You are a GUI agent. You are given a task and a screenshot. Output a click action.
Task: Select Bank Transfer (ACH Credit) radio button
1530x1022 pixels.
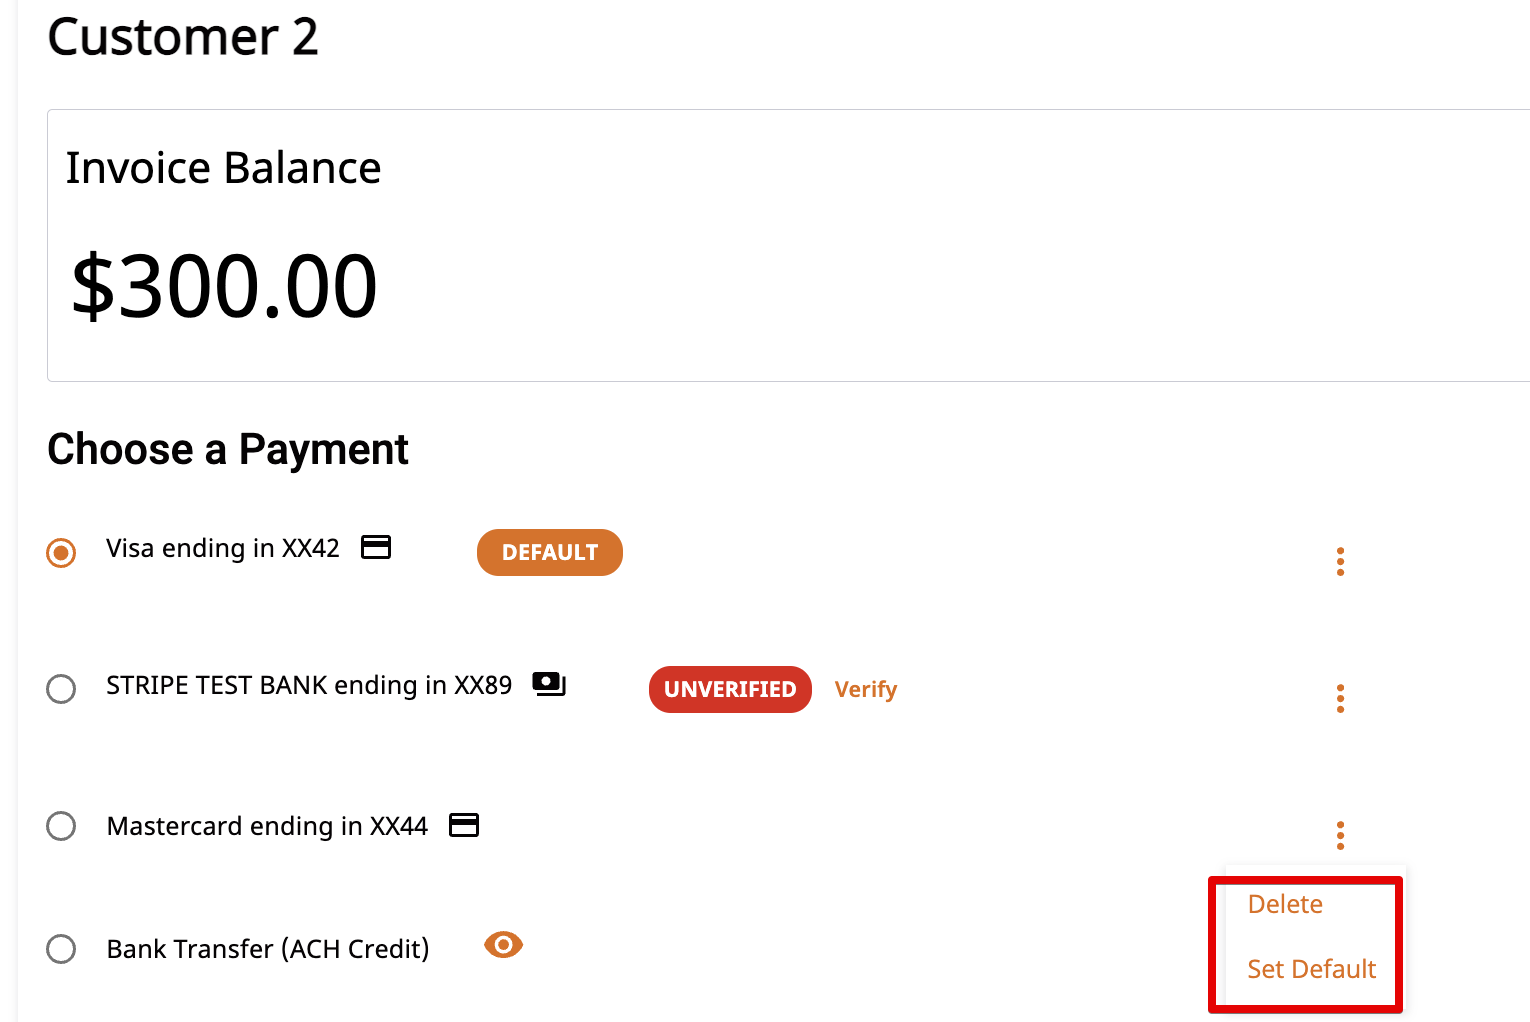[61, 949]
